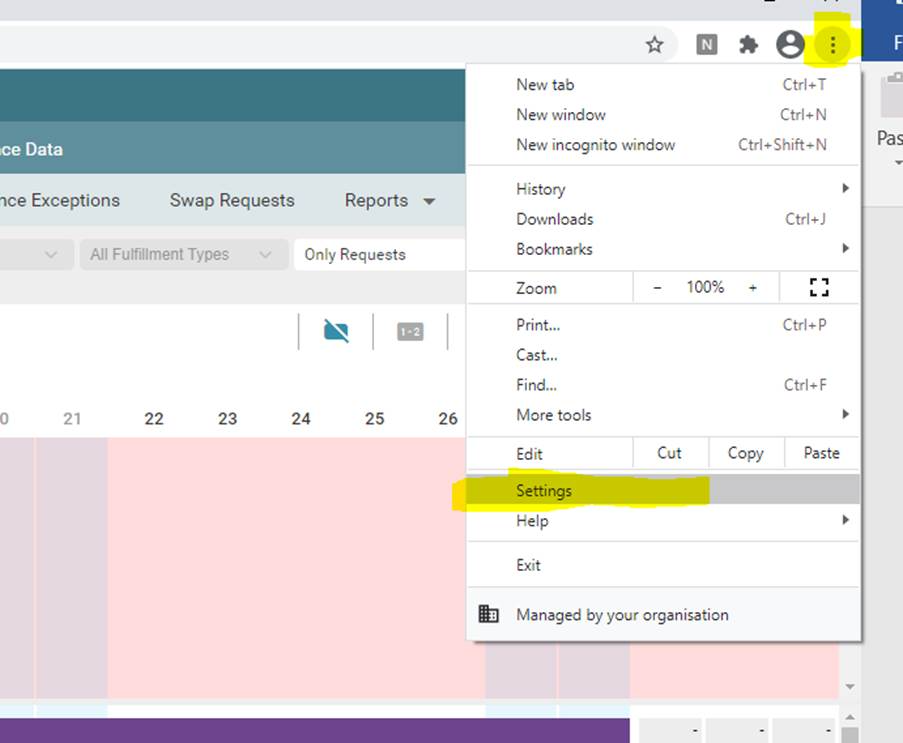Viewport: 903px width, 743px height.
Task: Click Managed by your organisation
Action: (x=622, y=615)
